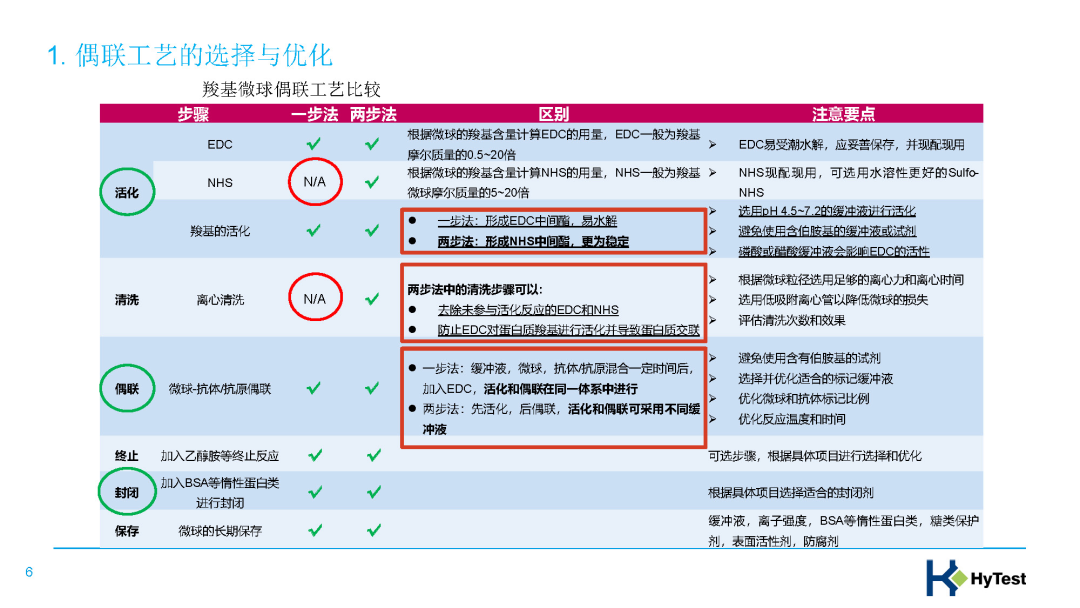
Task: Click the arrow bullet before 评估清洗次数和效果
Action: (x=712, y=320)
